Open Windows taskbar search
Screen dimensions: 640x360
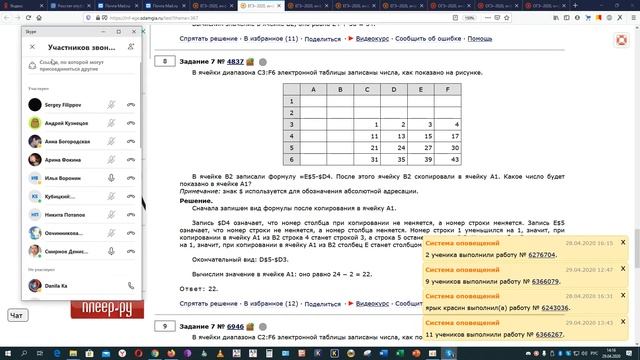click(24, 353)
